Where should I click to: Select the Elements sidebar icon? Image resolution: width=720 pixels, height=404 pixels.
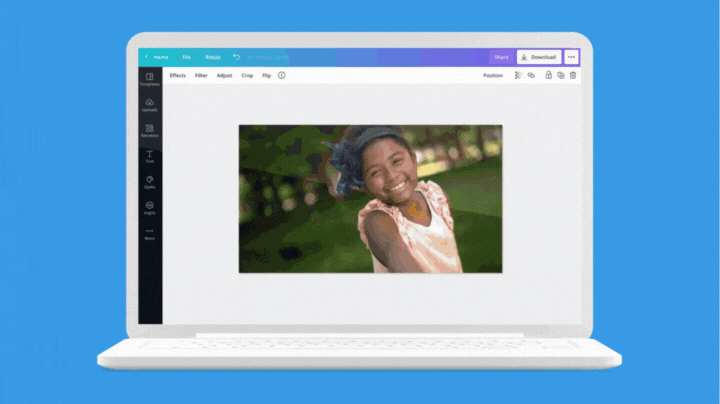149,131
